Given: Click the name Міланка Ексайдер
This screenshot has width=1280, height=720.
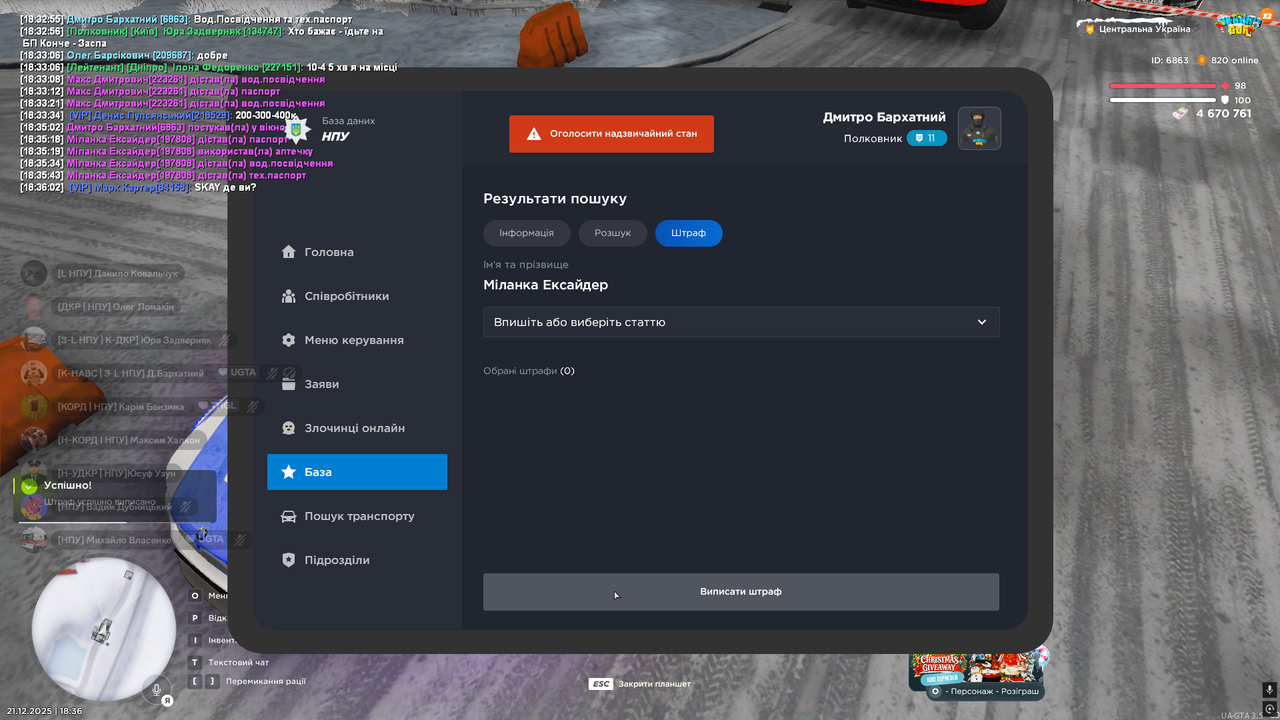Looking at the screenshot, I should pos(546,285).
